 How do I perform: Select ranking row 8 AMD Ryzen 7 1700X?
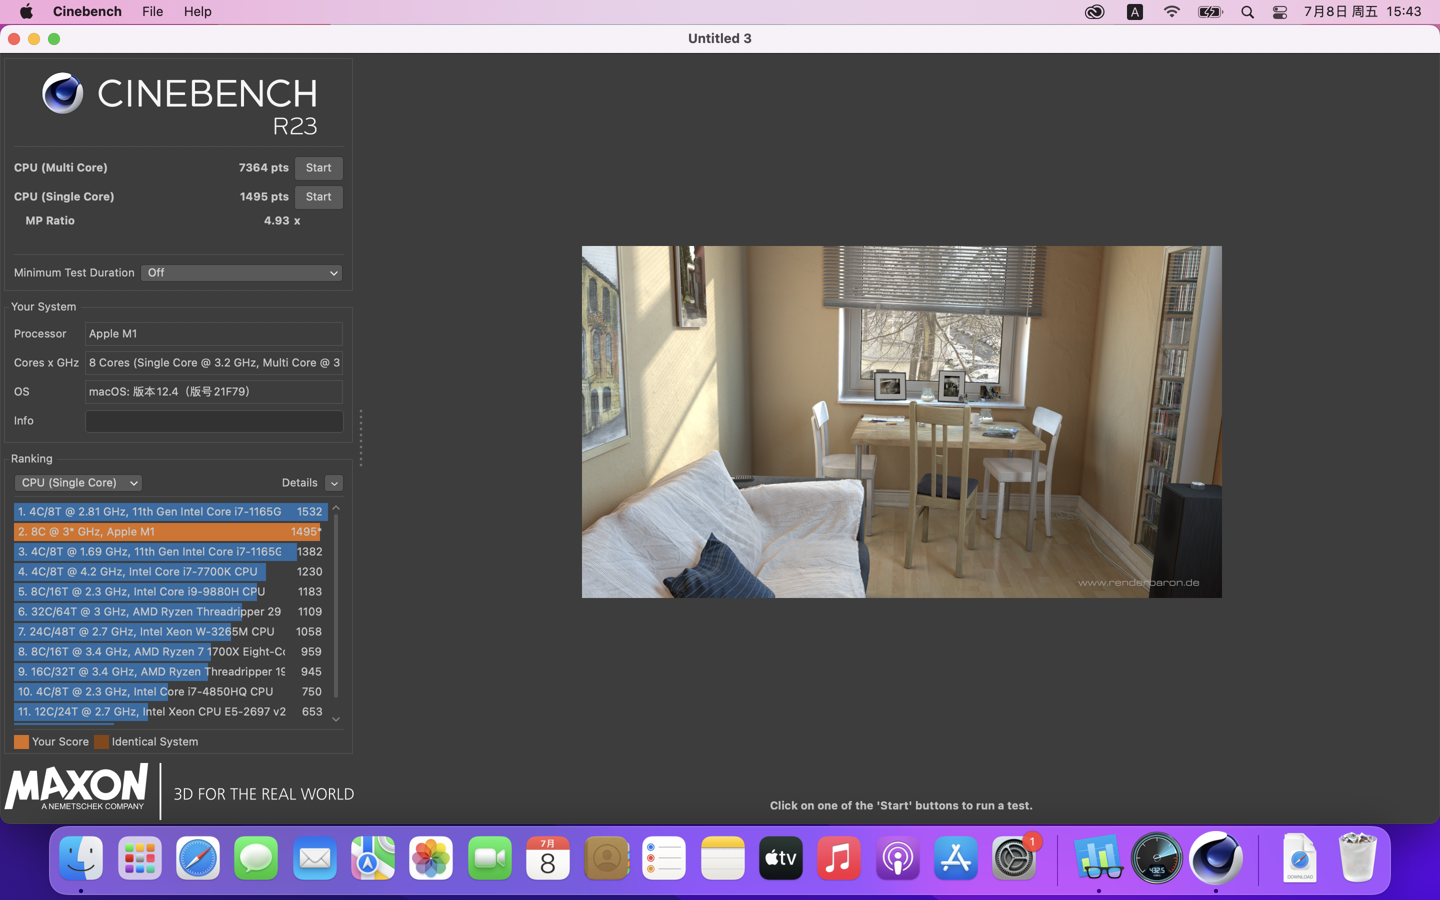pyautogui.click(x=170, y=652)
